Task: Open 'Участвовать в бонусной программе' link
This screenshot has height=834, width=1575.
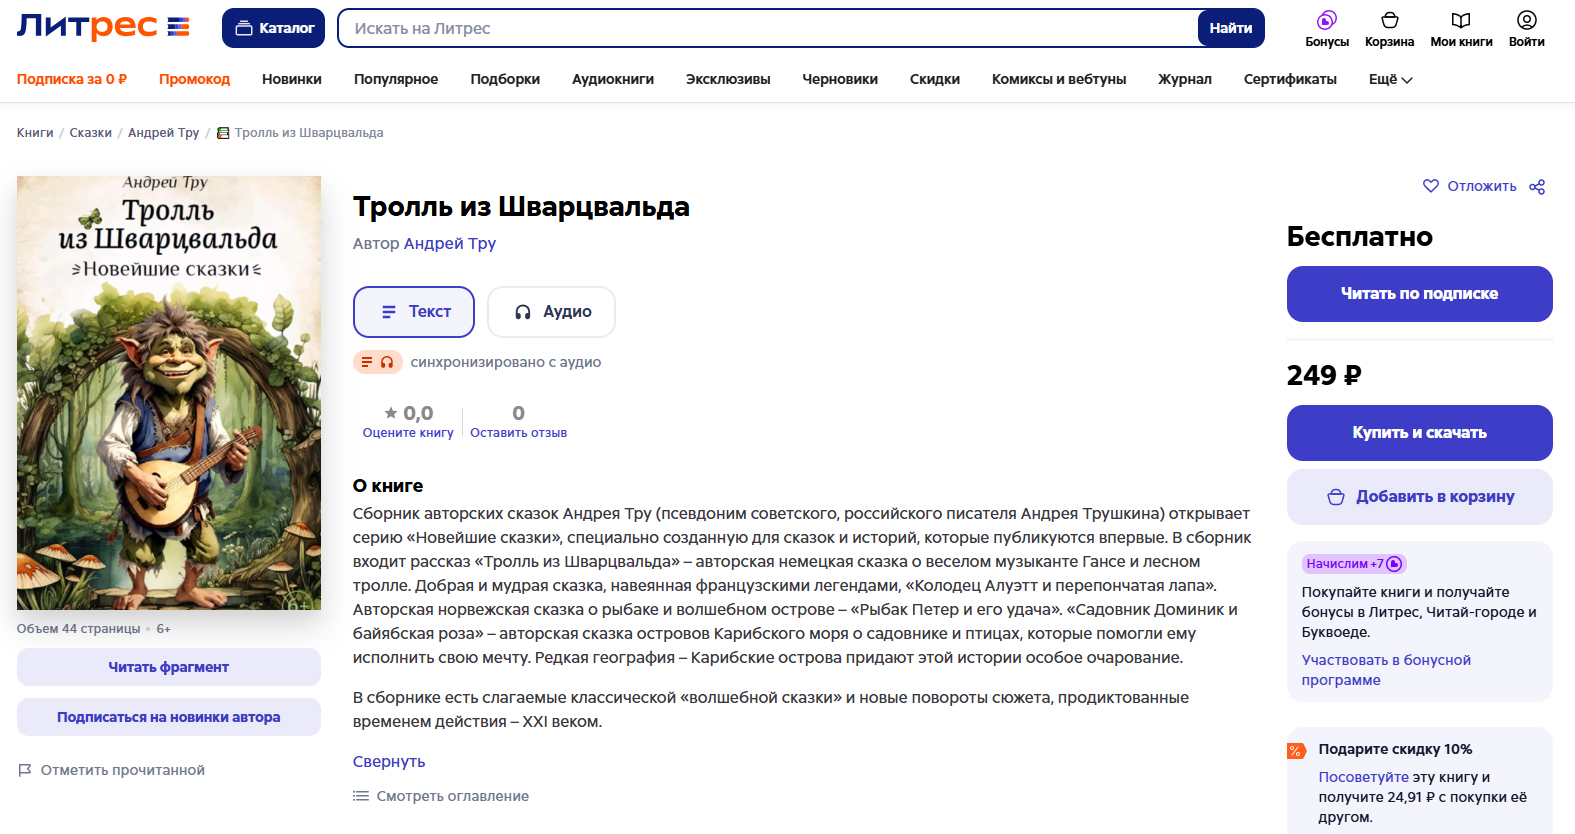Action: [x=1386, y=670]
